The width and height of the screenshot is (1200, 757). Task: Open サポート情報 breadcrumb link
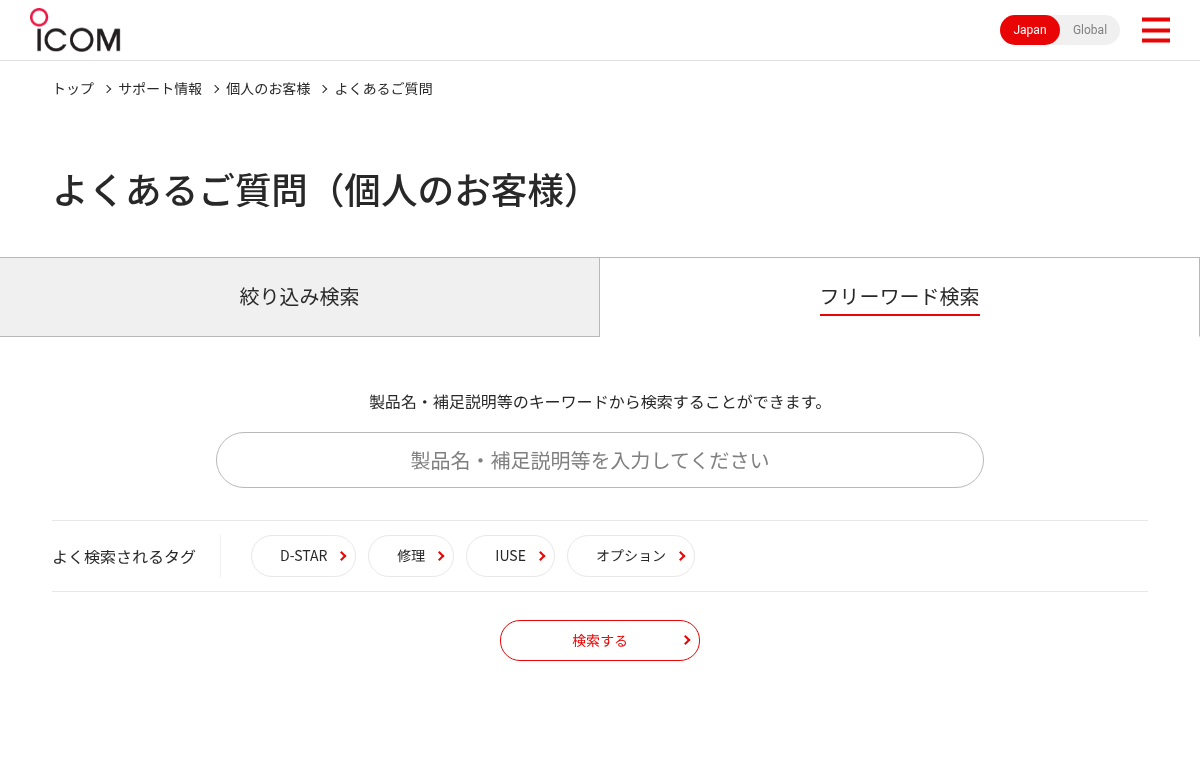pos(160,88)
